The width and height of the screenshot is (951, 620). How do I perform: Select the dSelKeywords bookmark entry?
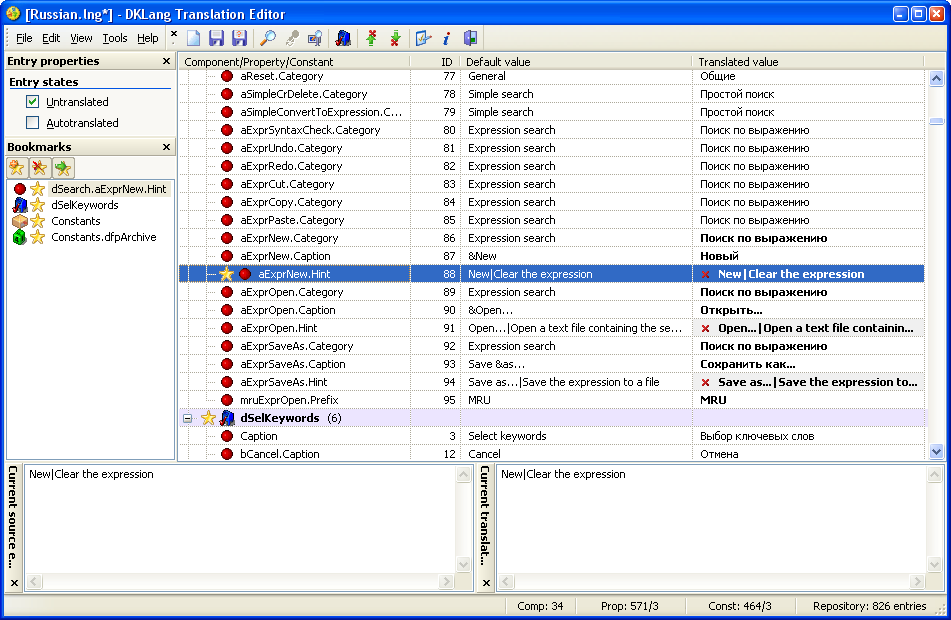tap(85, 205)
